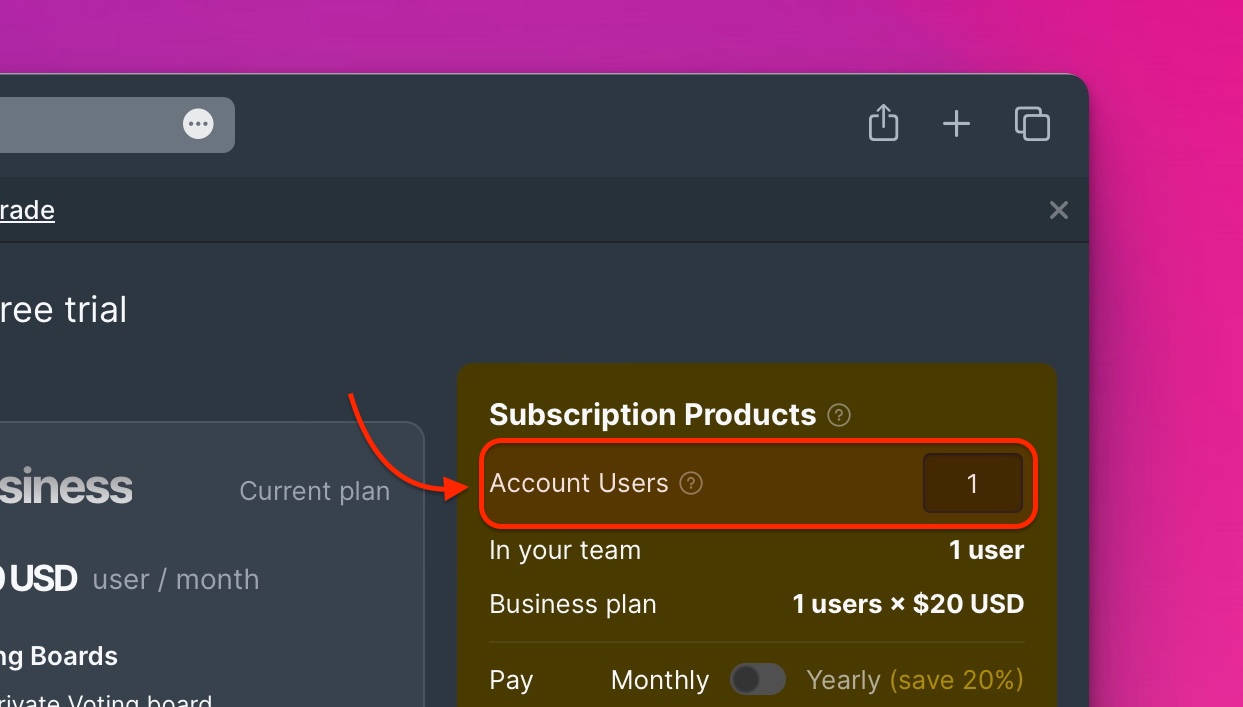Click the Subscription Products heading
1243x707 pixels.
[653, 414]
